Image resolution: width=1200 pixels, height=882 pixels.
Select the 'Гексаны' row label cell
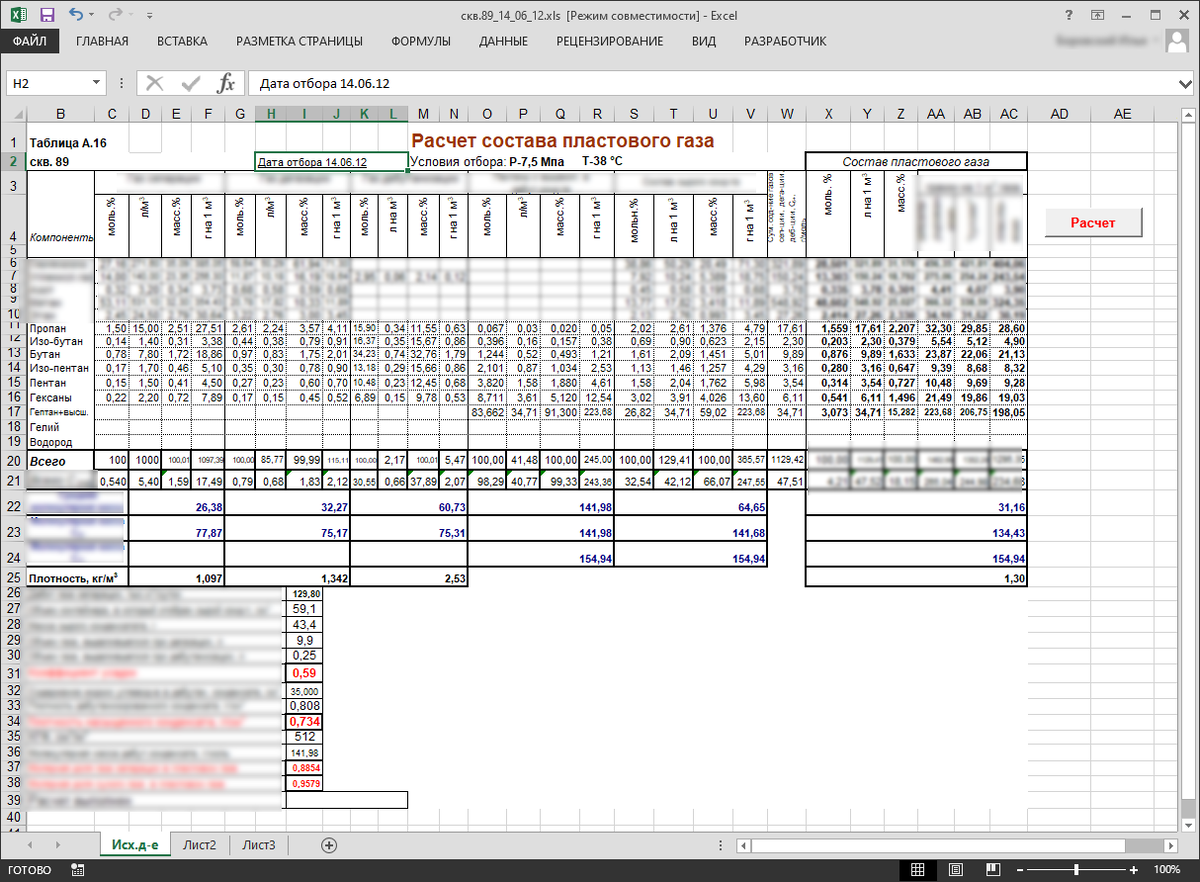pyautogui.click(x=61, y=397)
